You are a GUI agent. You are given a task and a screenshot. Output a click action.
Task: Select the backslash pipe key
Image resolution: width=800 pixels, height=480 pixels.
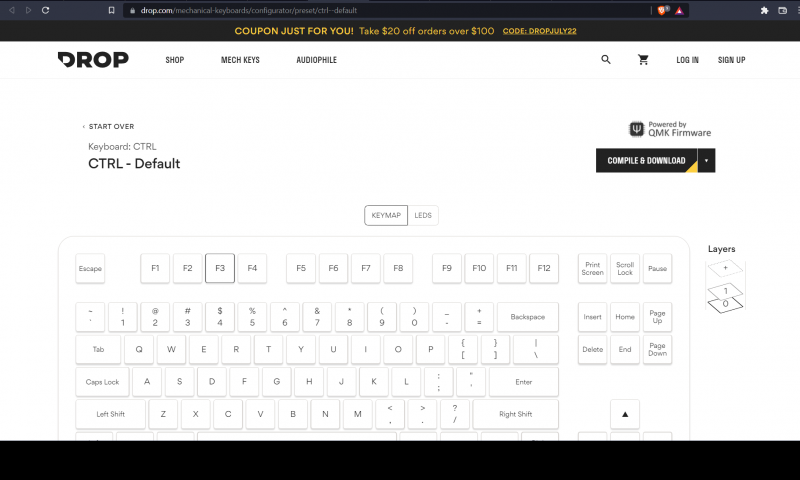click(x=536, y=349)
